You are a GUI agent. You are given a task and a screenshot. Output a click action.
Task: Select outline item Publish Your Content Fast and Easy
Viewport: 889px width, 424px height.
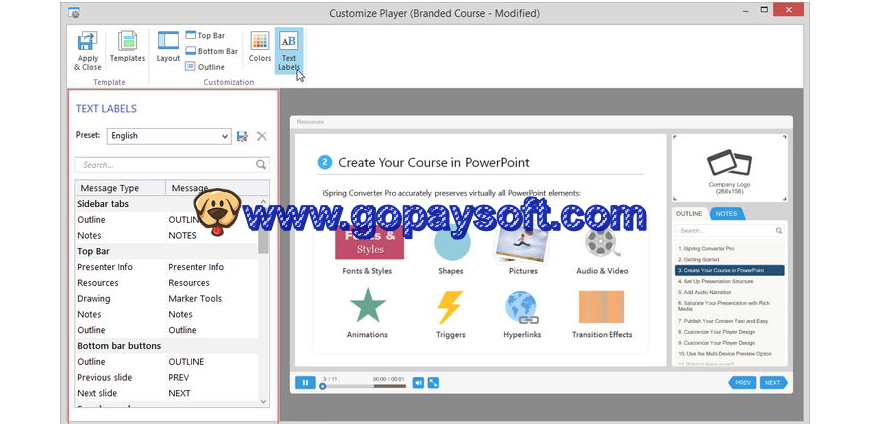click(x=723, y=321)
